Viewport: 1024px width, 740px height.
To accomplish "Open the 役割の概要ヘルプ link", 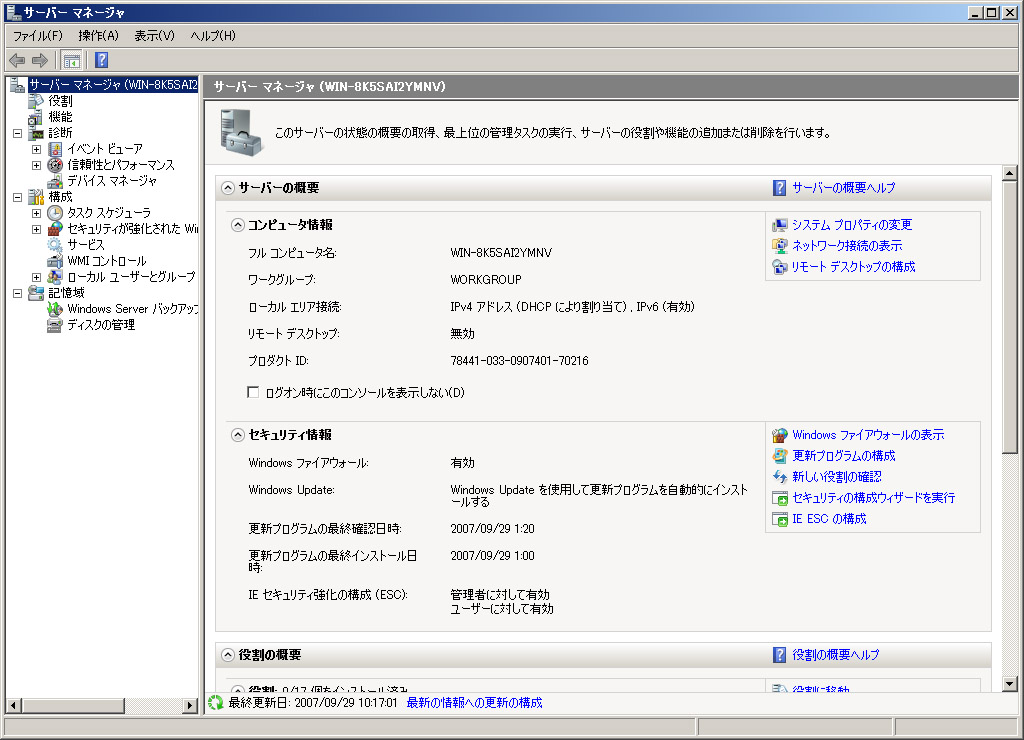I will (836, 654).
